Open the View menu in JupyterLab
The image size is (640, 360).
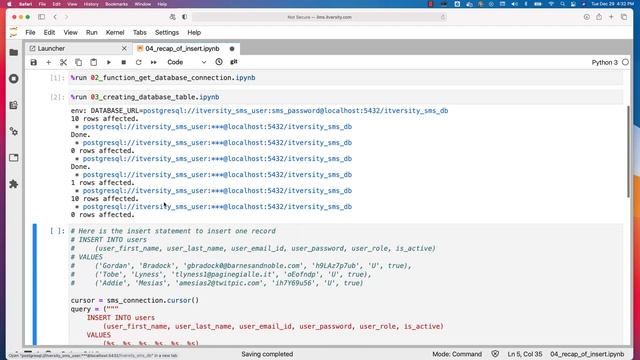[70, 32]
